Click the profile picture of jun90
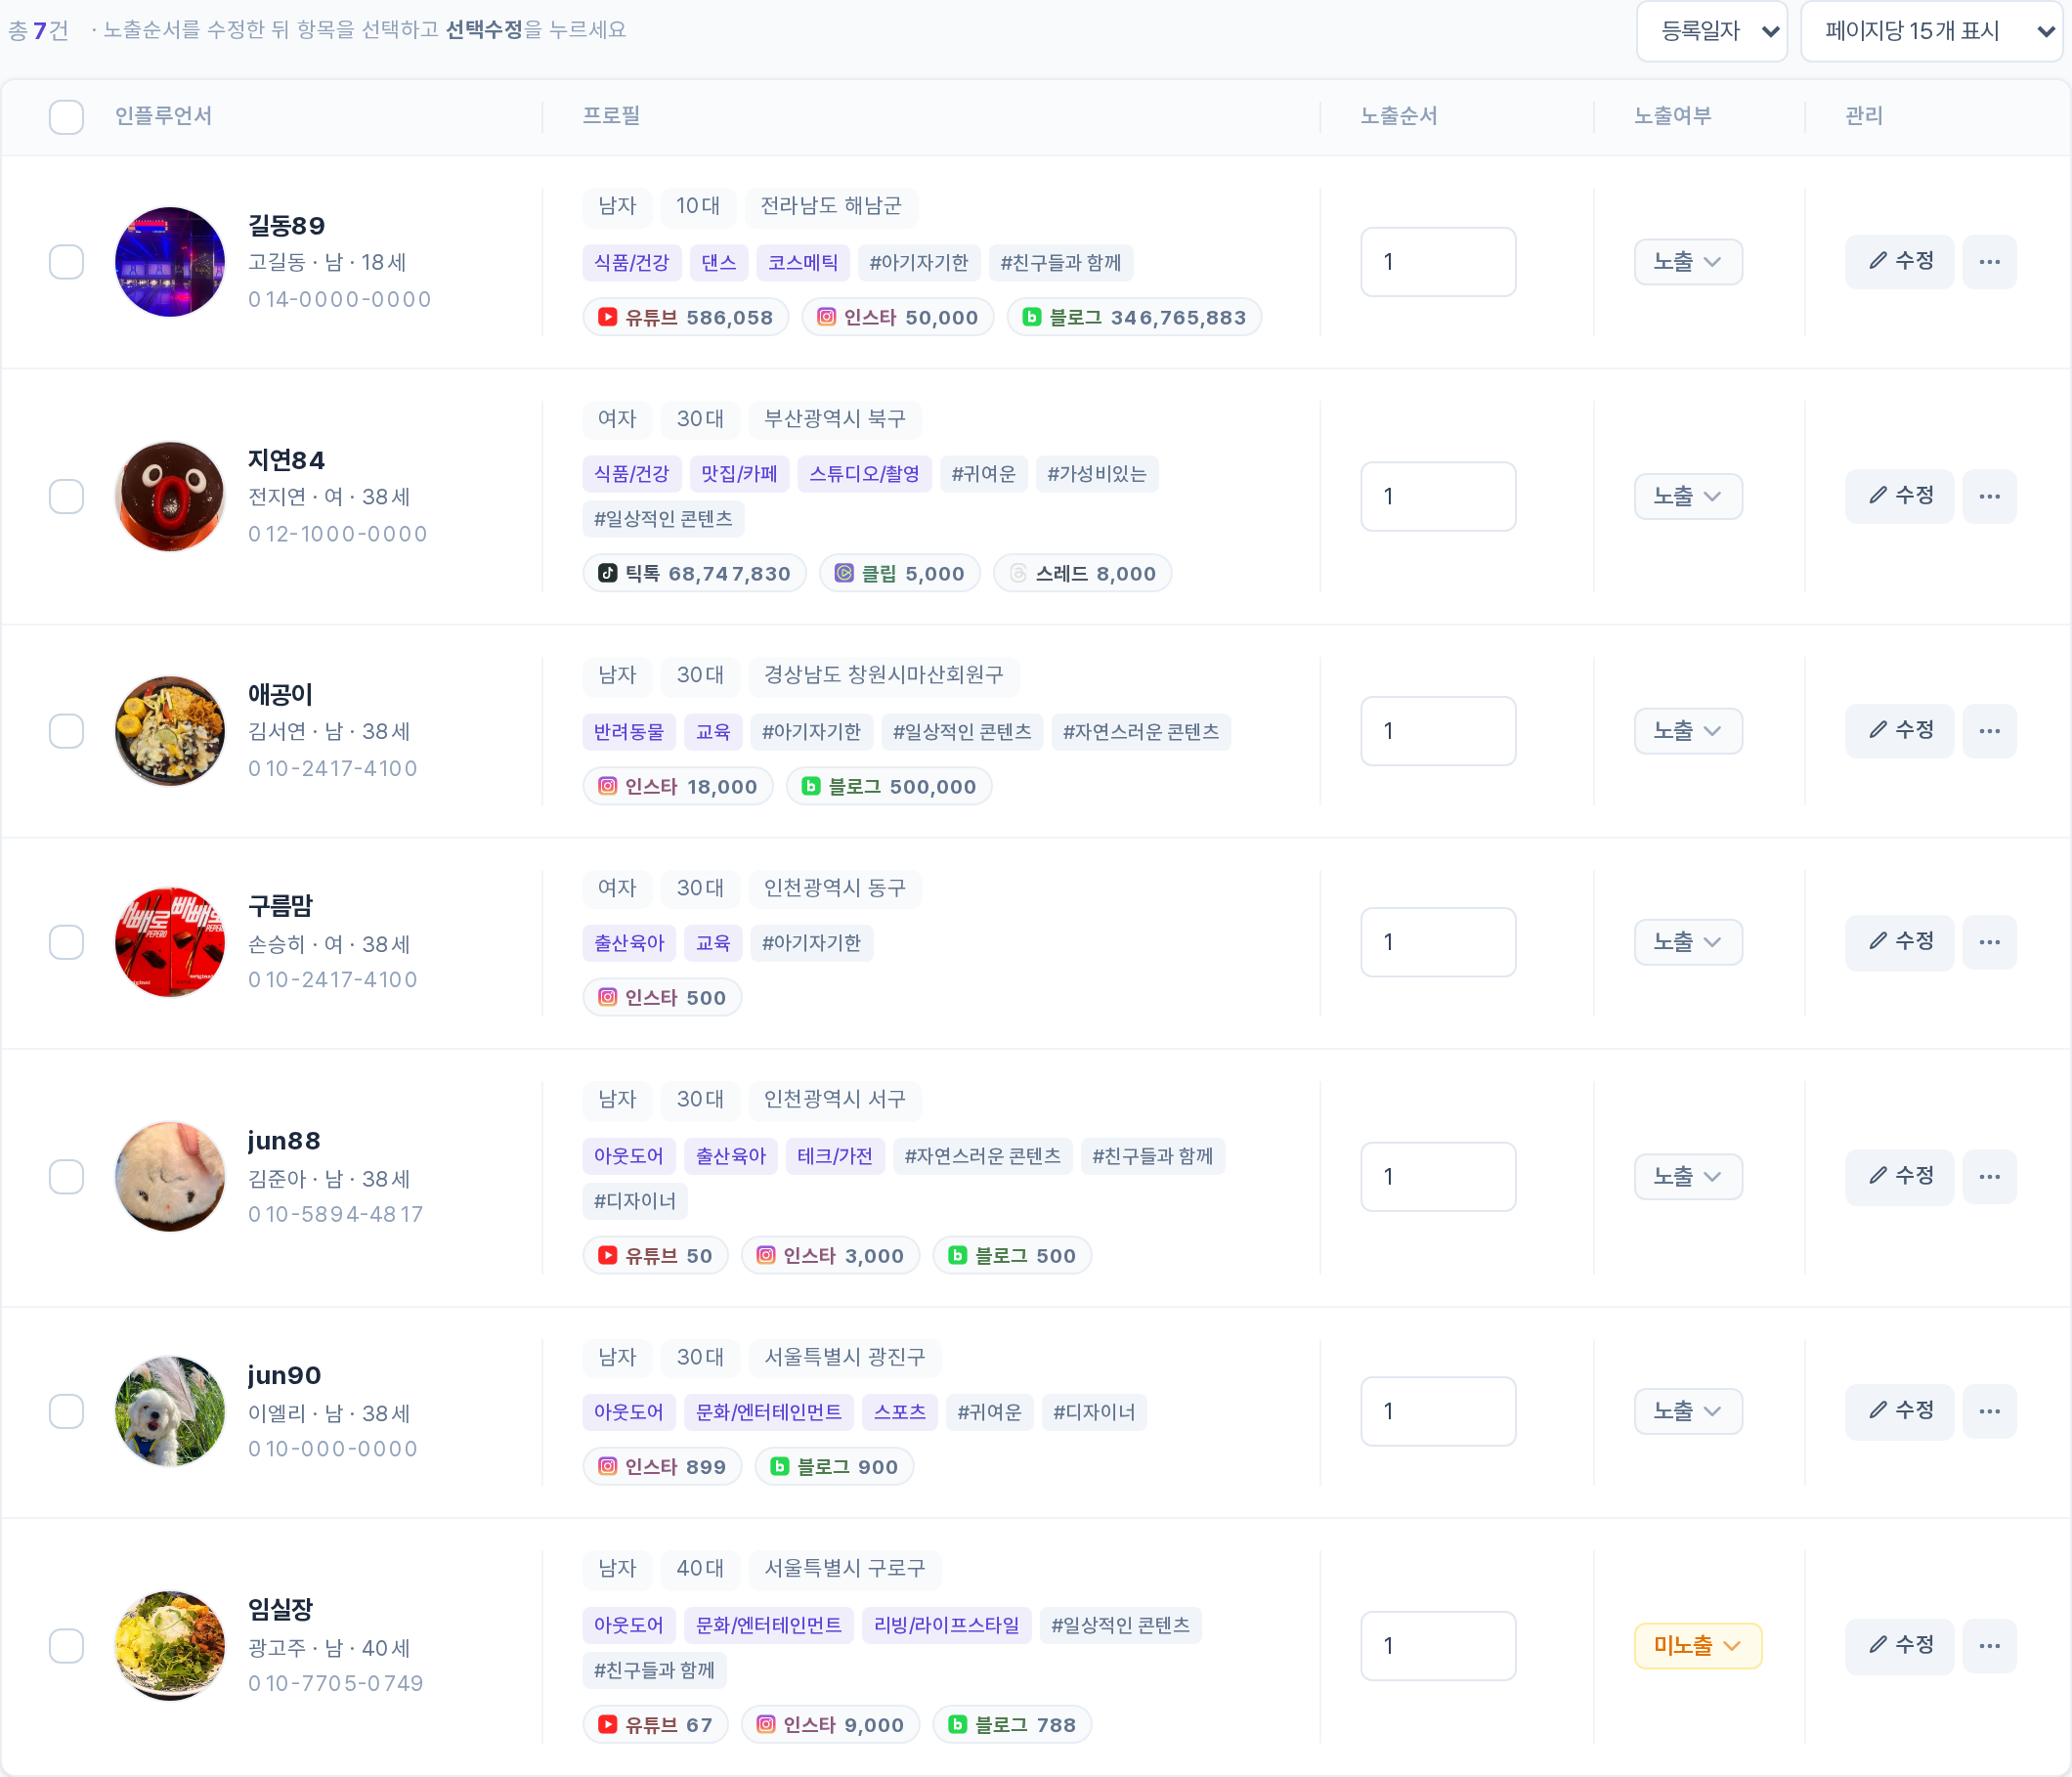The width and height of the screenshot is (2072, 1777). 170,1412
